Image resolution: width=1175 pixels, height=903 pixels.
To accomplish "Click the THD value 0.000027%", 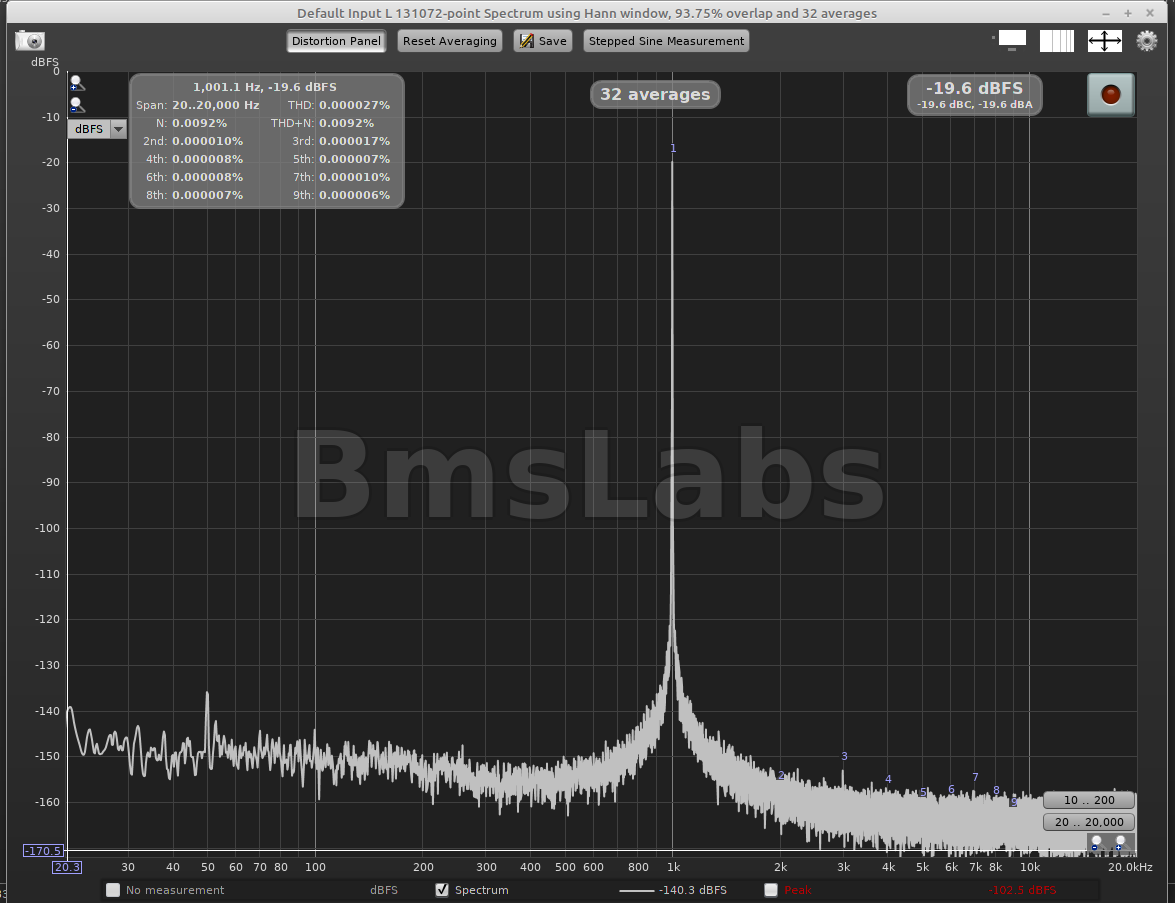I will click(354, 105).
